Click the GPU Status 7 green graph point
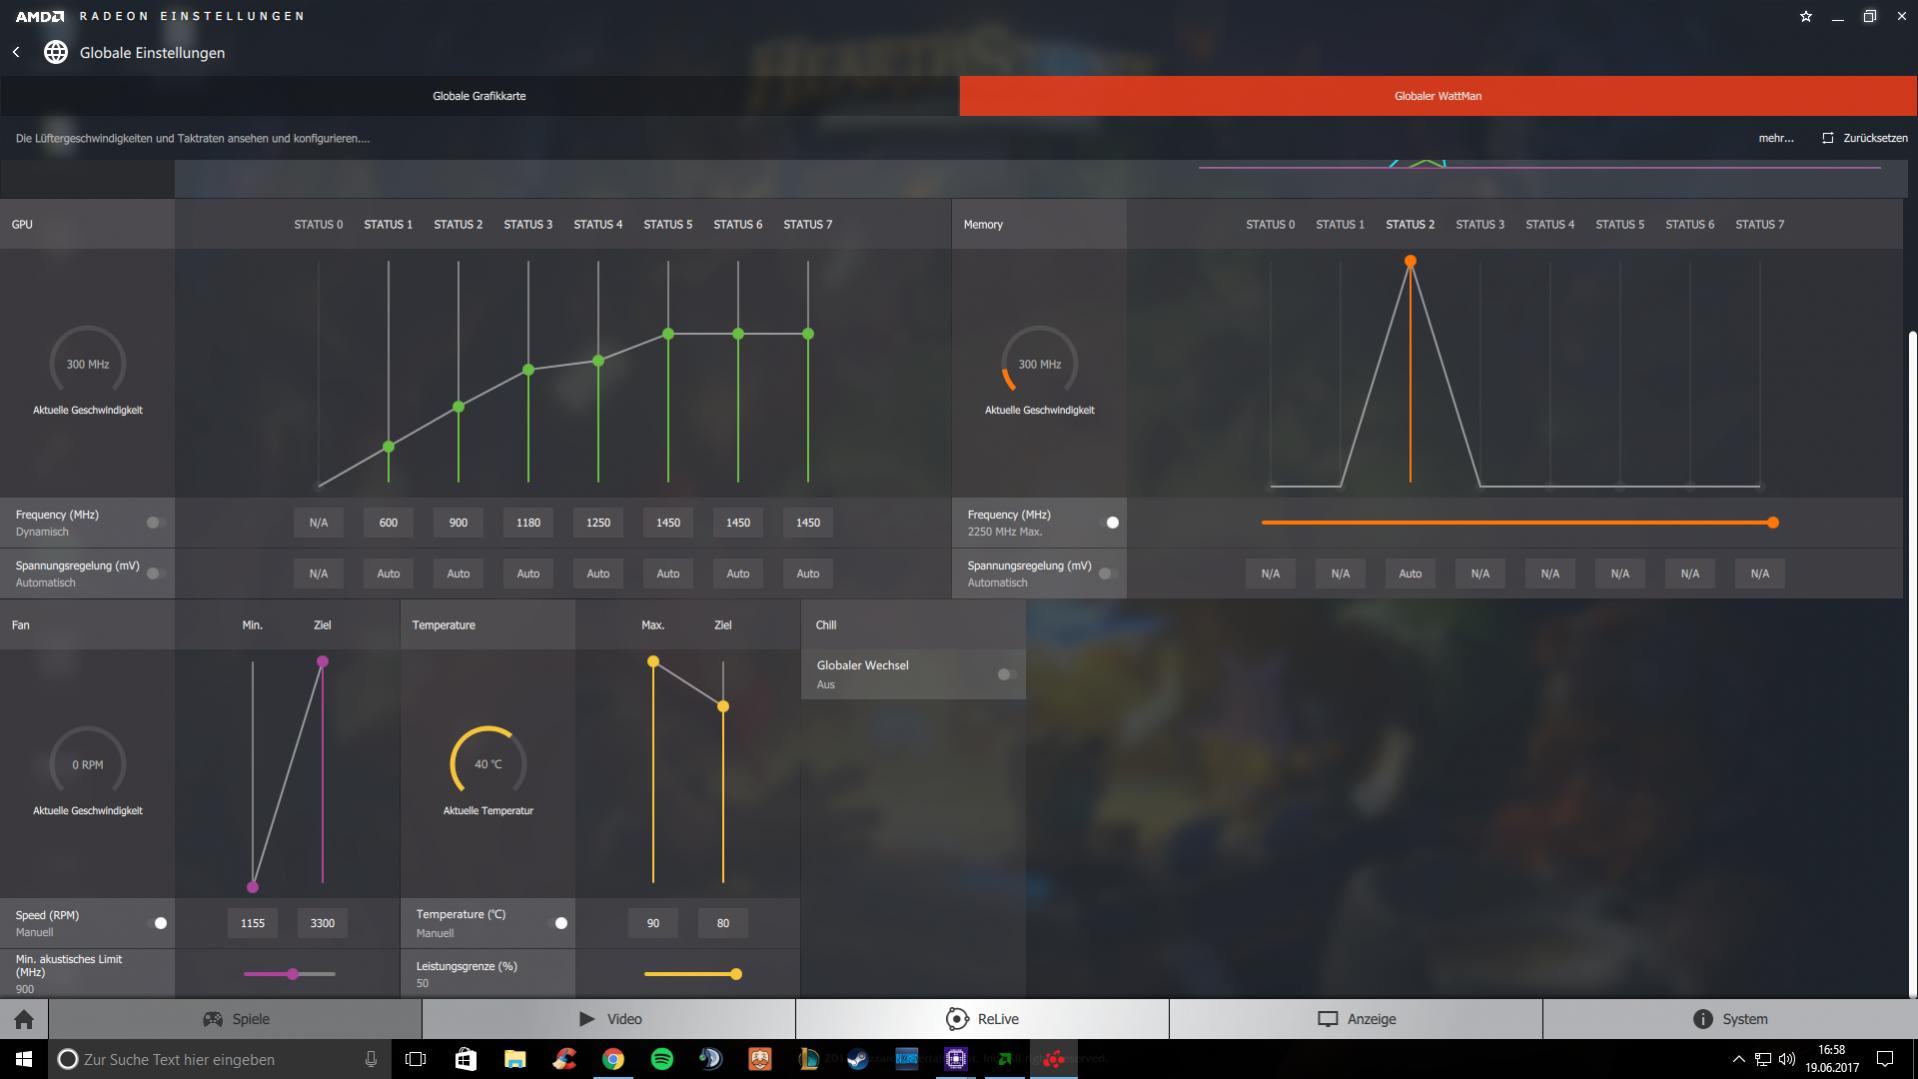 pyautogui.click(x=808, y=334)
